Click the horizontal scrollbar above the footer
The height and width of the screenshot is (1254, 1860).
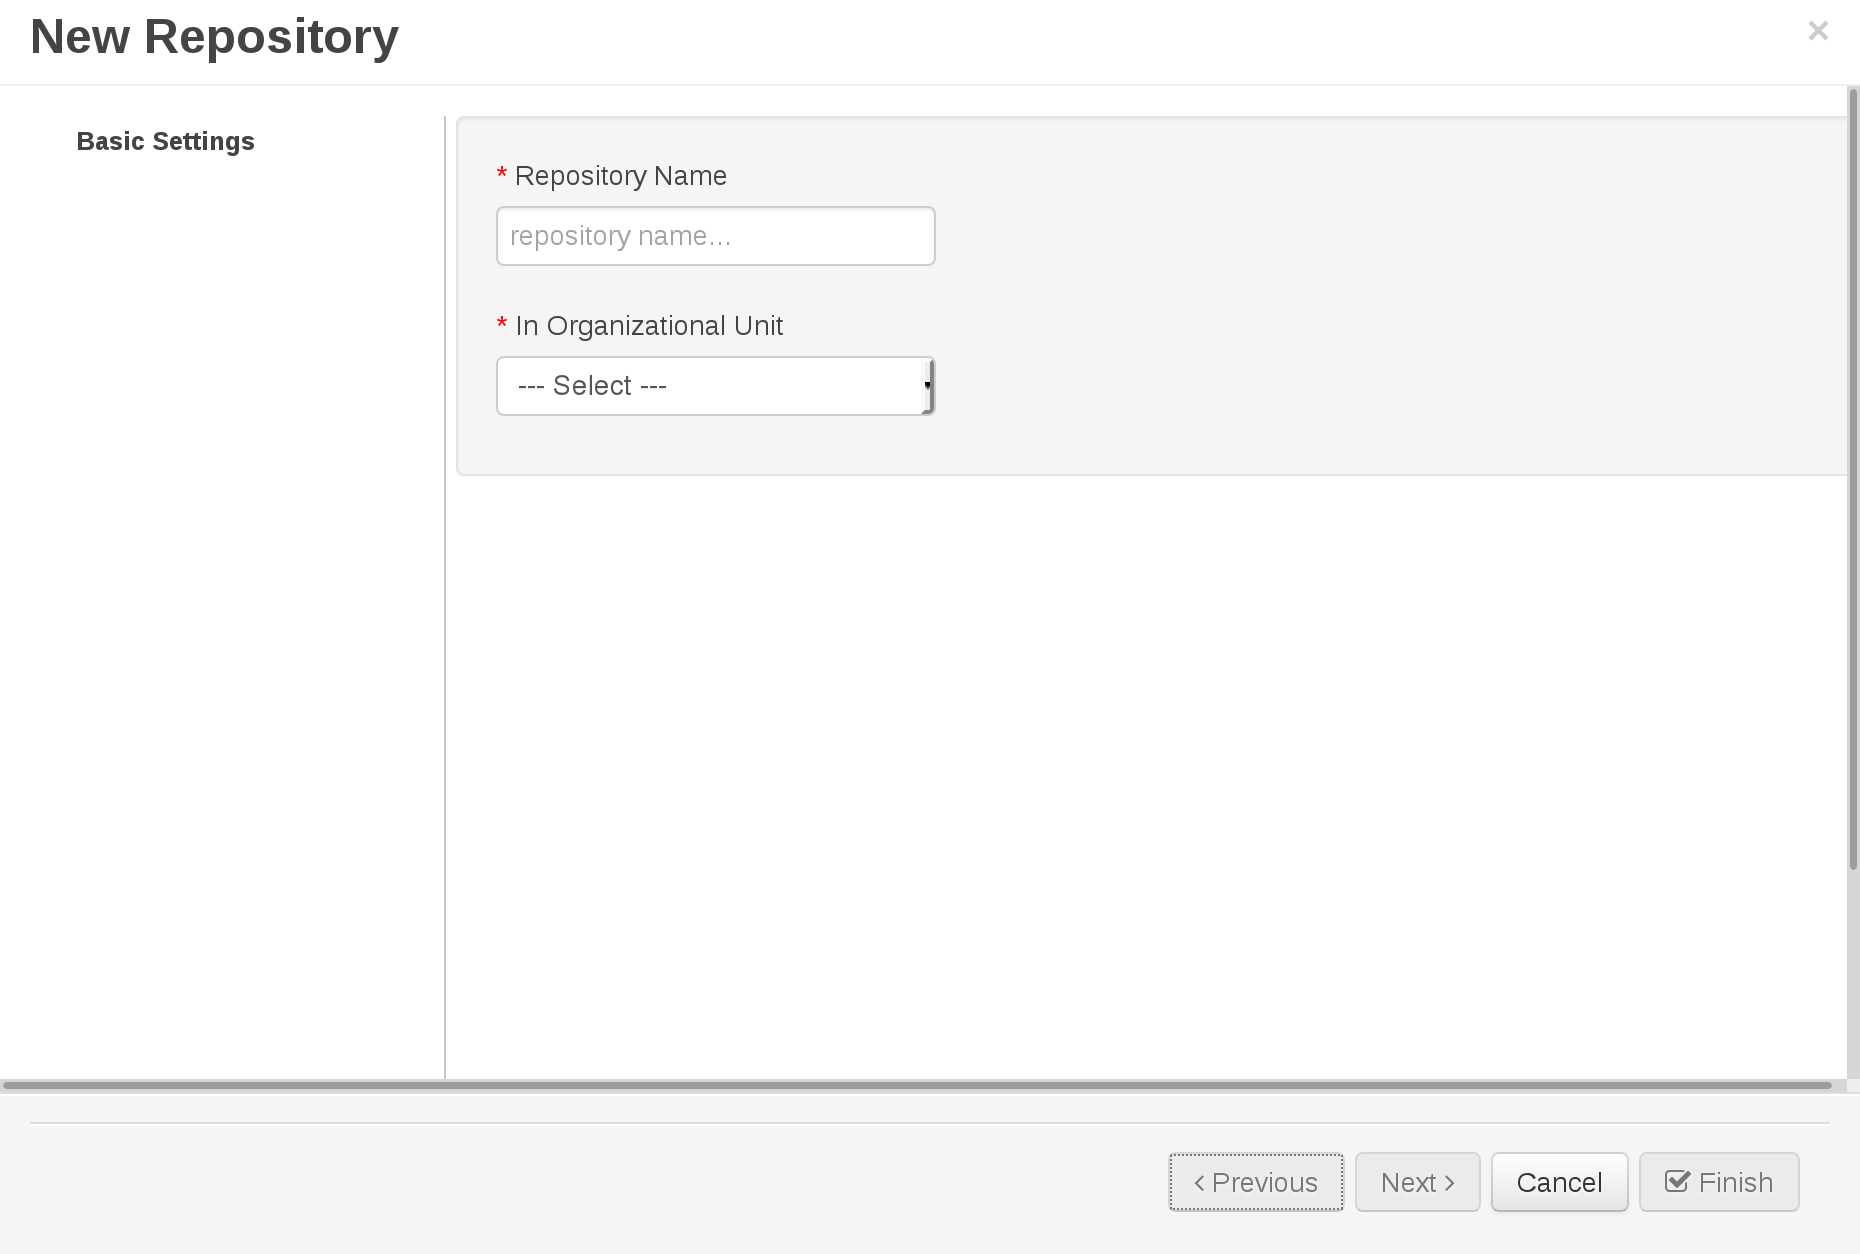[917, 1085]
